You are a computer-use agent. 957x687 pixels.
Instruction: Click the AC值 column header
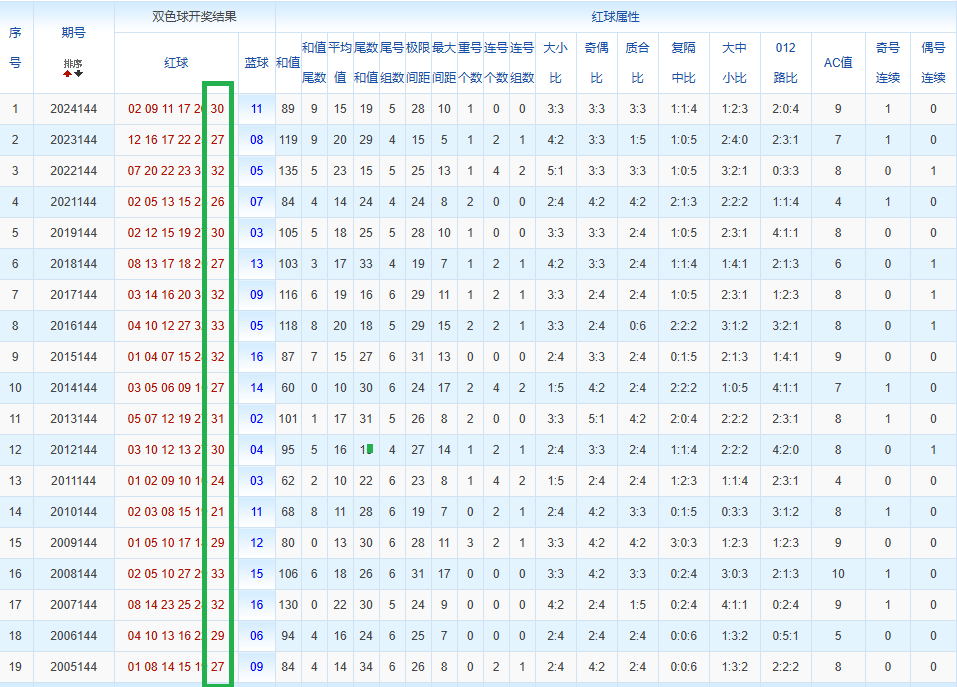838,63
